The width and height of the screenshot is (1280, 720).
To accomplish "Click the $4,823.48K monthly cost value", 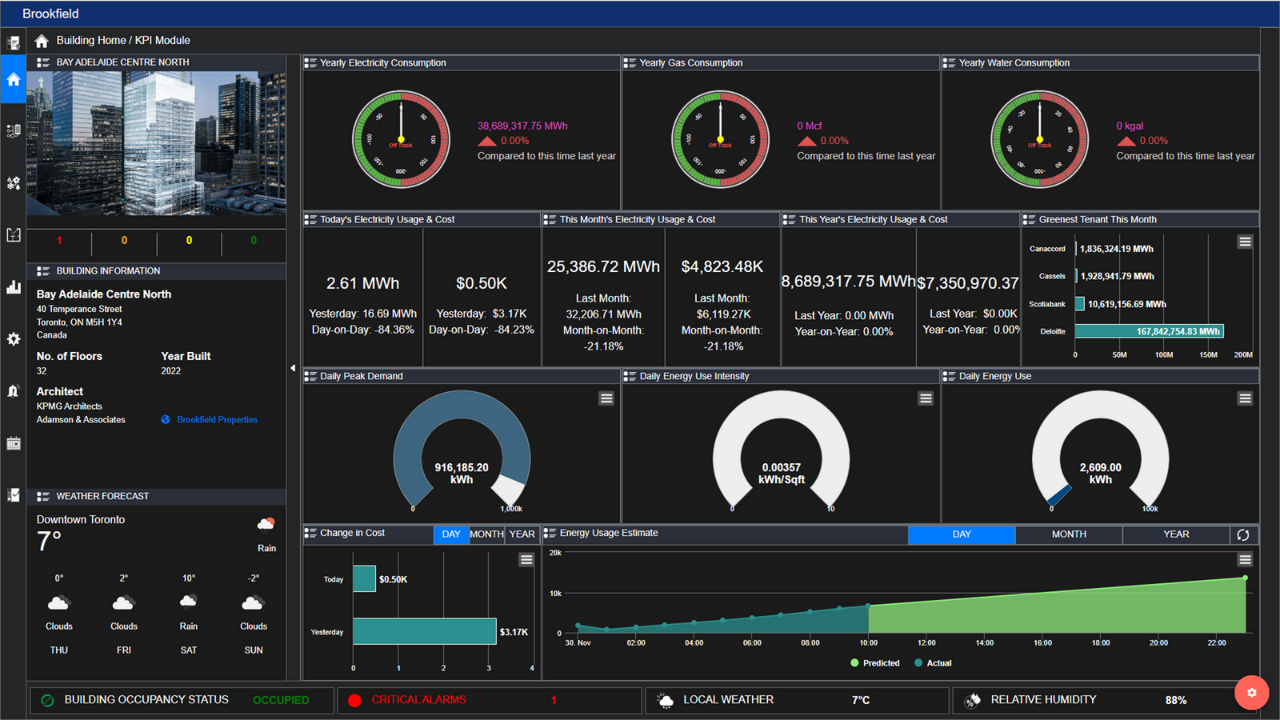I will [722, 267].
